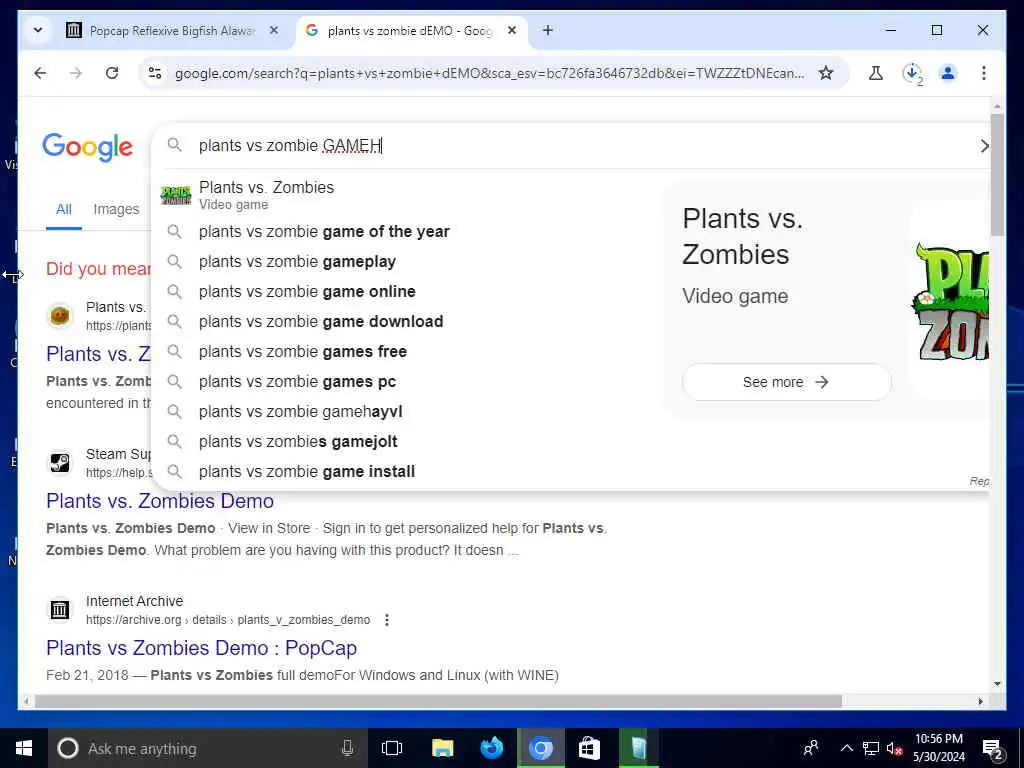Viewport: 1024px width, 768px height.
Task: Click the horizontal scrollbar thumb
Action: coord(438,701)
